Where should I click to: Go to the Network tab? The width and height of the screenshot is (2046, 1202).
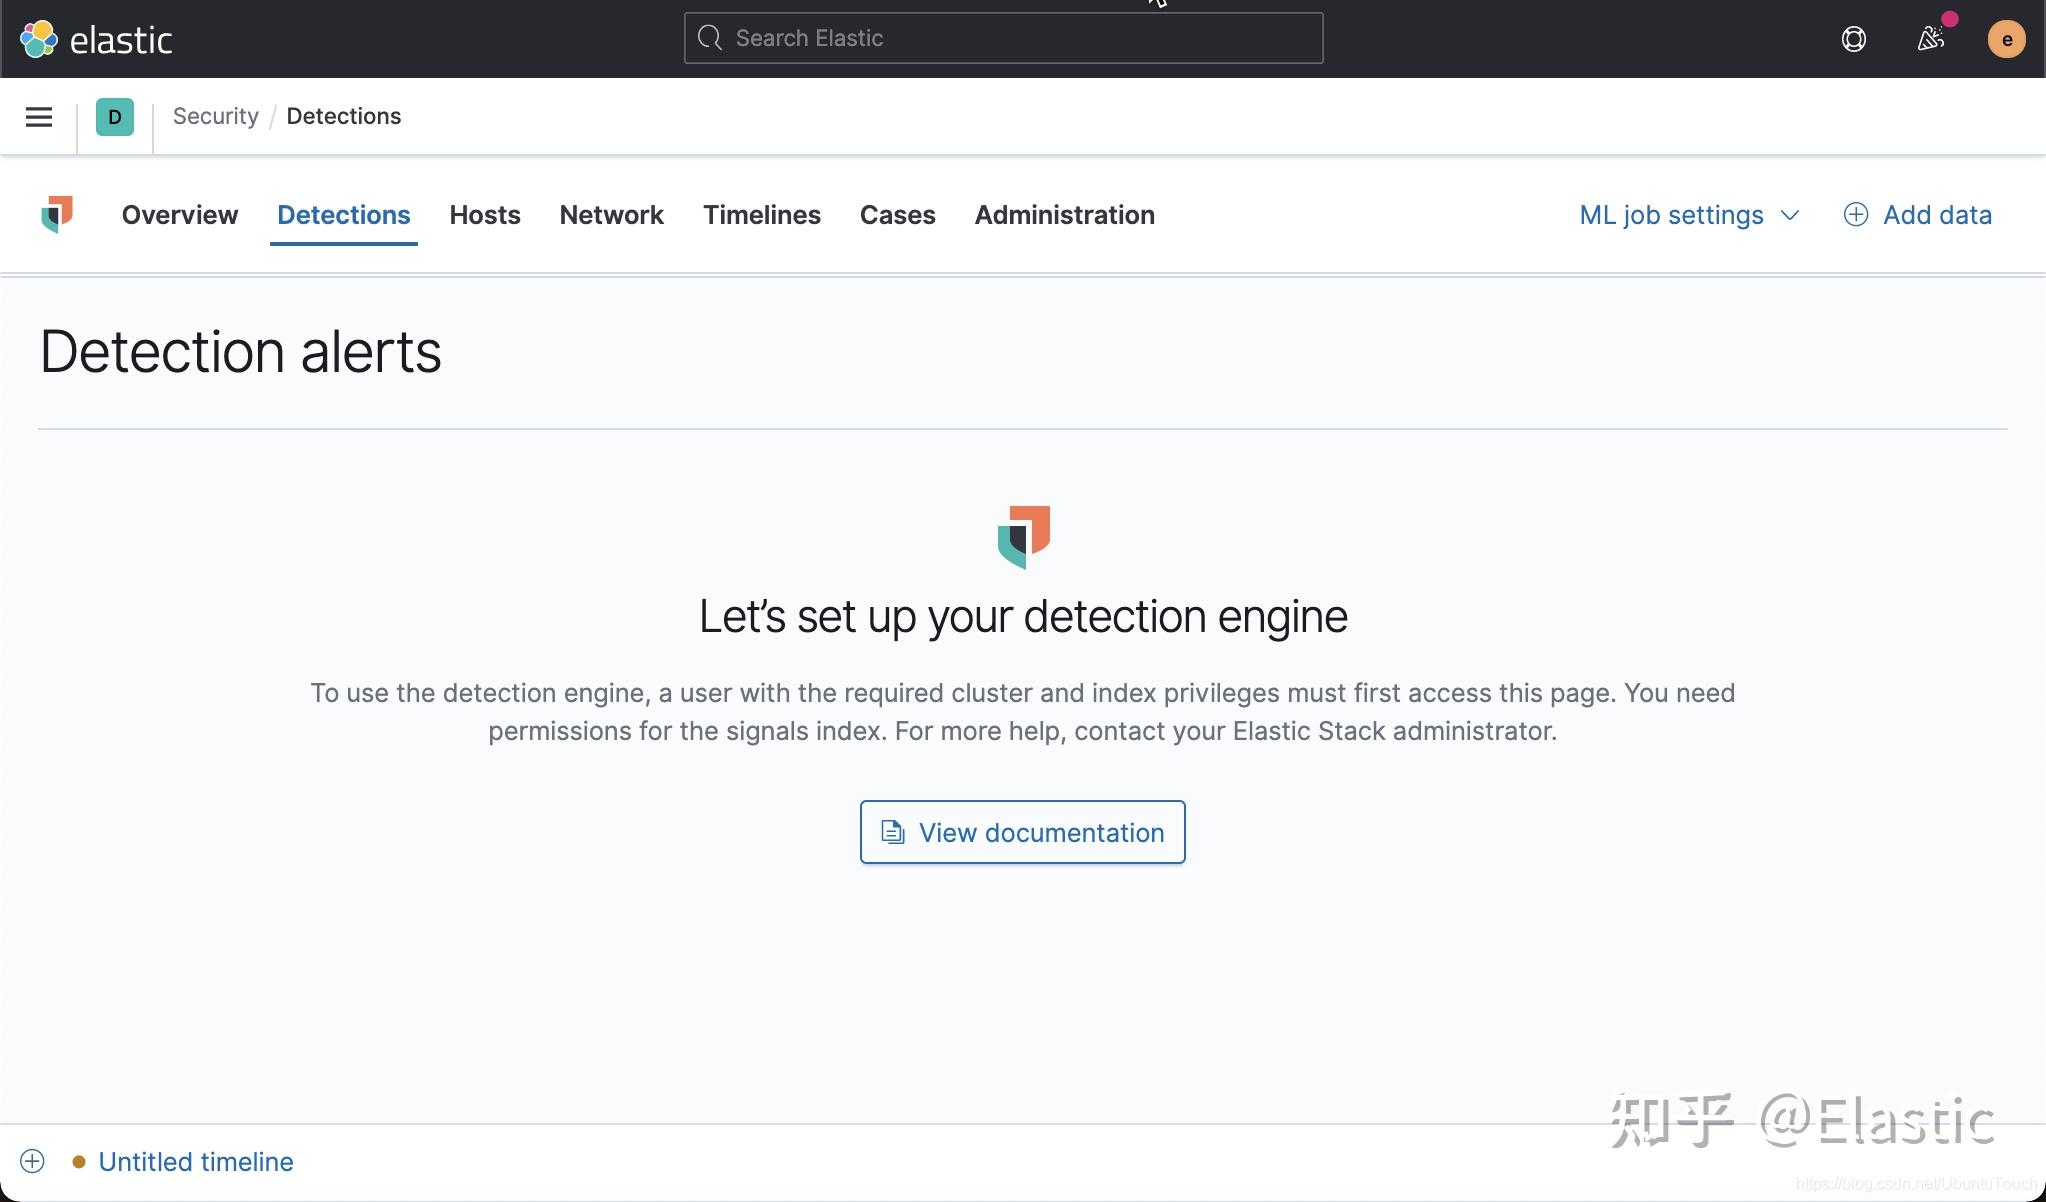tap(611, 215)
